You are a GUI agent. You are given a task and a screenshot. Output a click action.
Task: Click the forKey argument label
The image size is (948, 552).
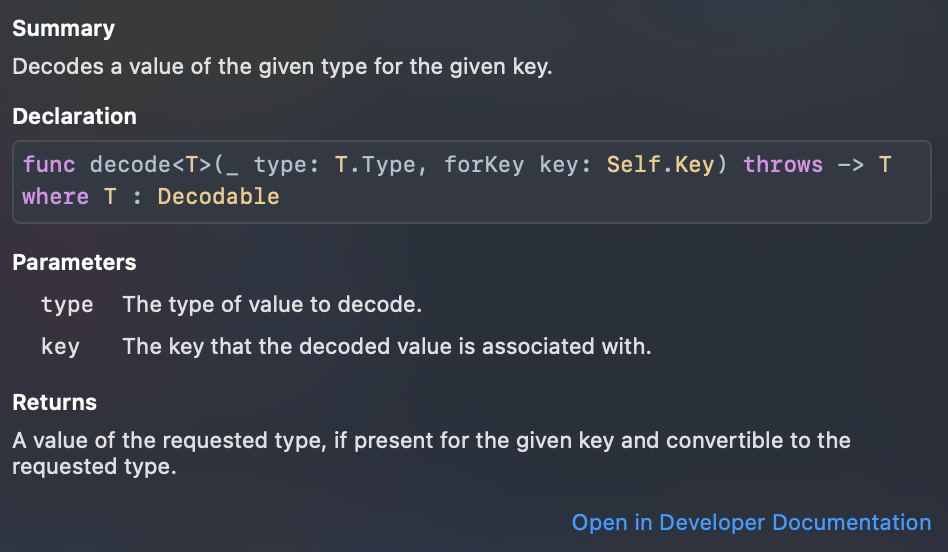[484, 165]
